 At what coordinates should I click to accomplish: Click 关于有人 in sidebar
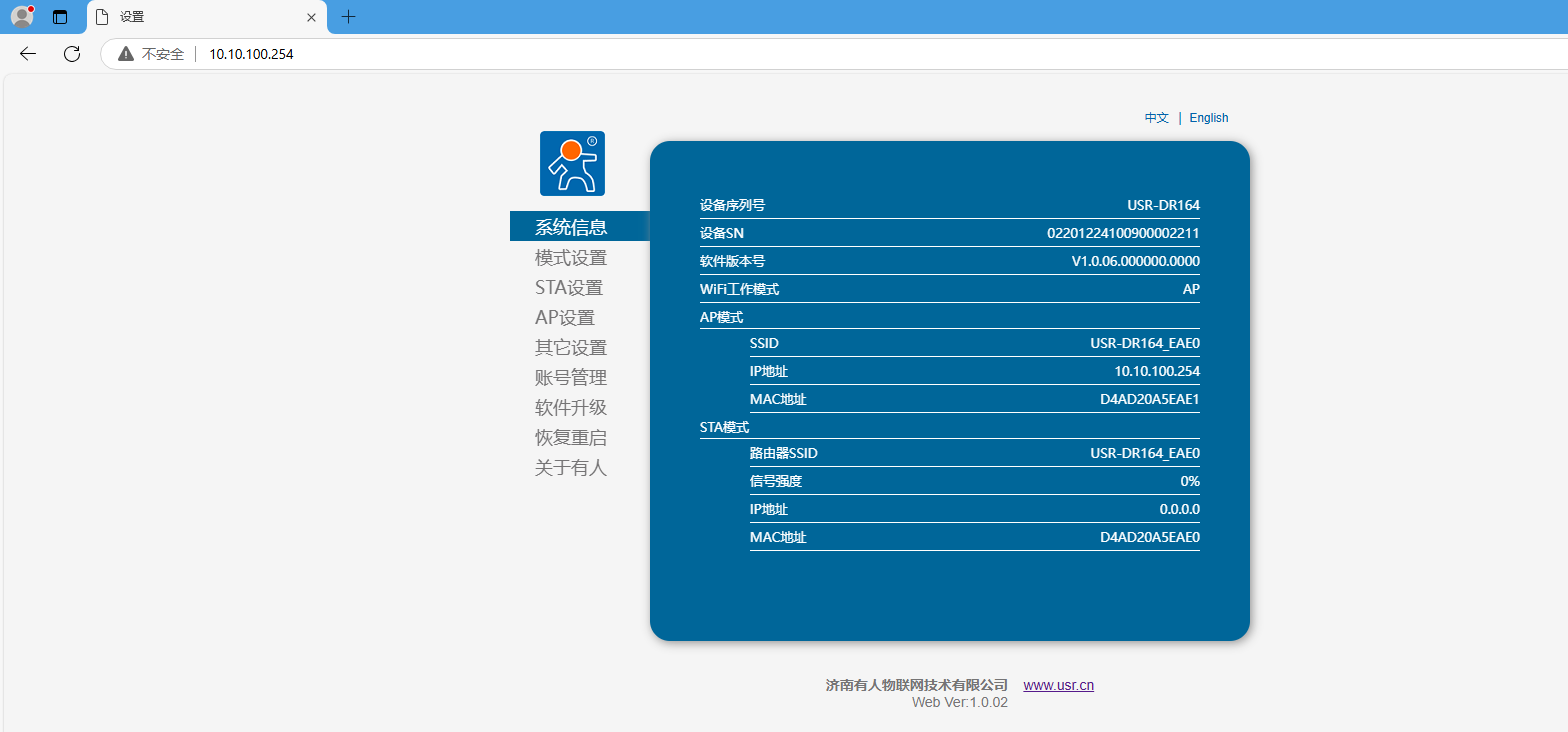pos(571,468)
